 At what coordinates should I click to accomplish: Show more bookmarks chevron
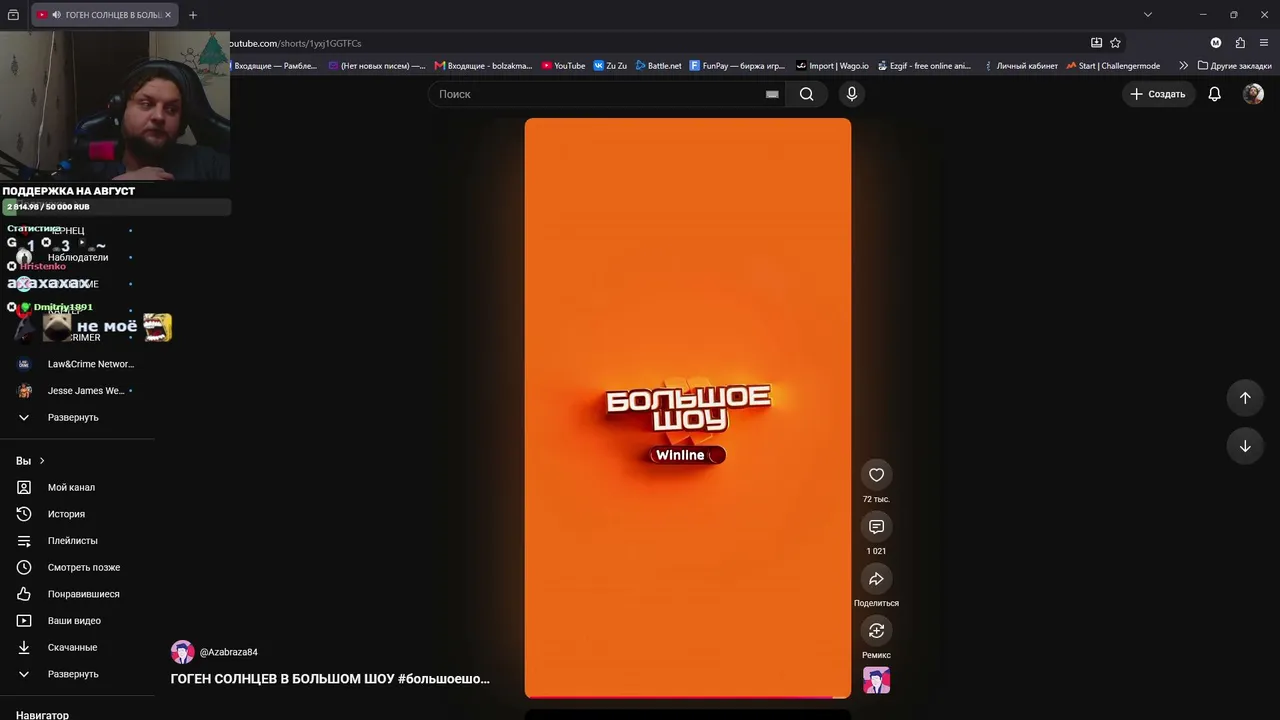[1184, 66]
